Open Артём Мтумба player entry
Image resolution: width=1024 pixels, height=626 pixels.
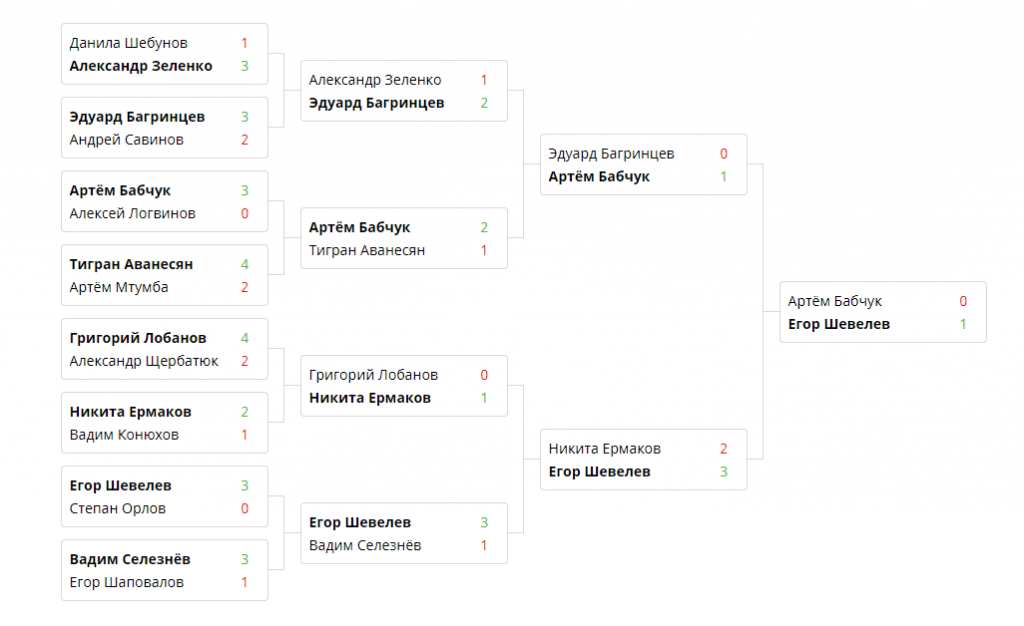(x=118, y=287)
